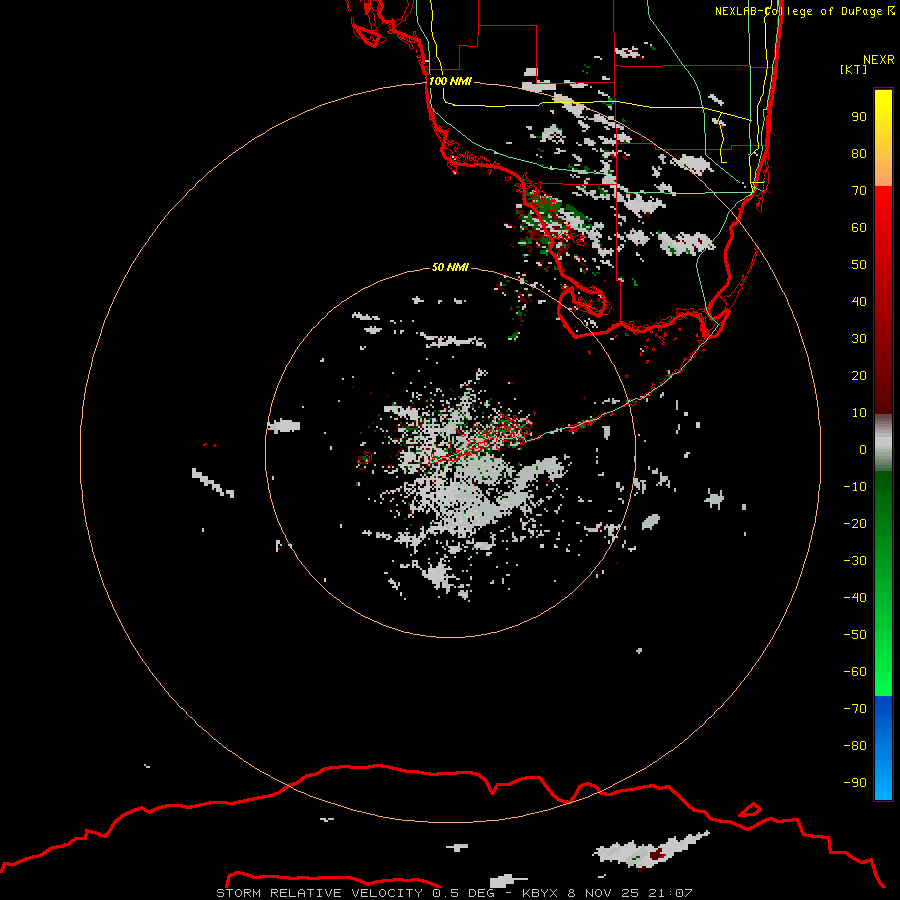The height and width of the screenshot is (900, 900).
Task: Click the KBYX station identifier in footer
Action: [x=540, y=893]
